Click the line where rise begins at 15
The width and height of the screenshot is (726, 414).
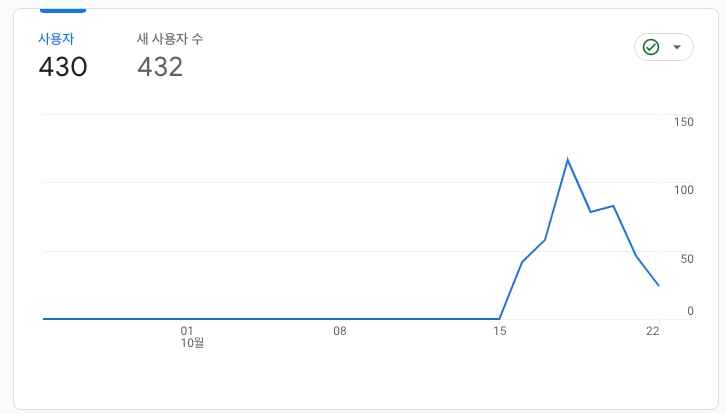click(500, 319)
